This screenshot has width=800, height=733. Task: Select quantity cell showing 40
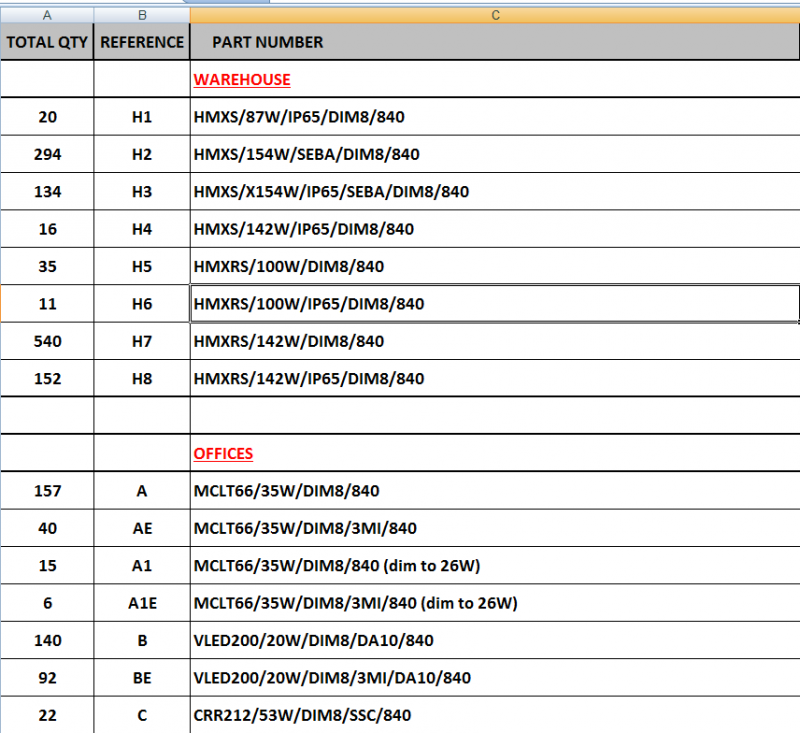pos(47,528)
